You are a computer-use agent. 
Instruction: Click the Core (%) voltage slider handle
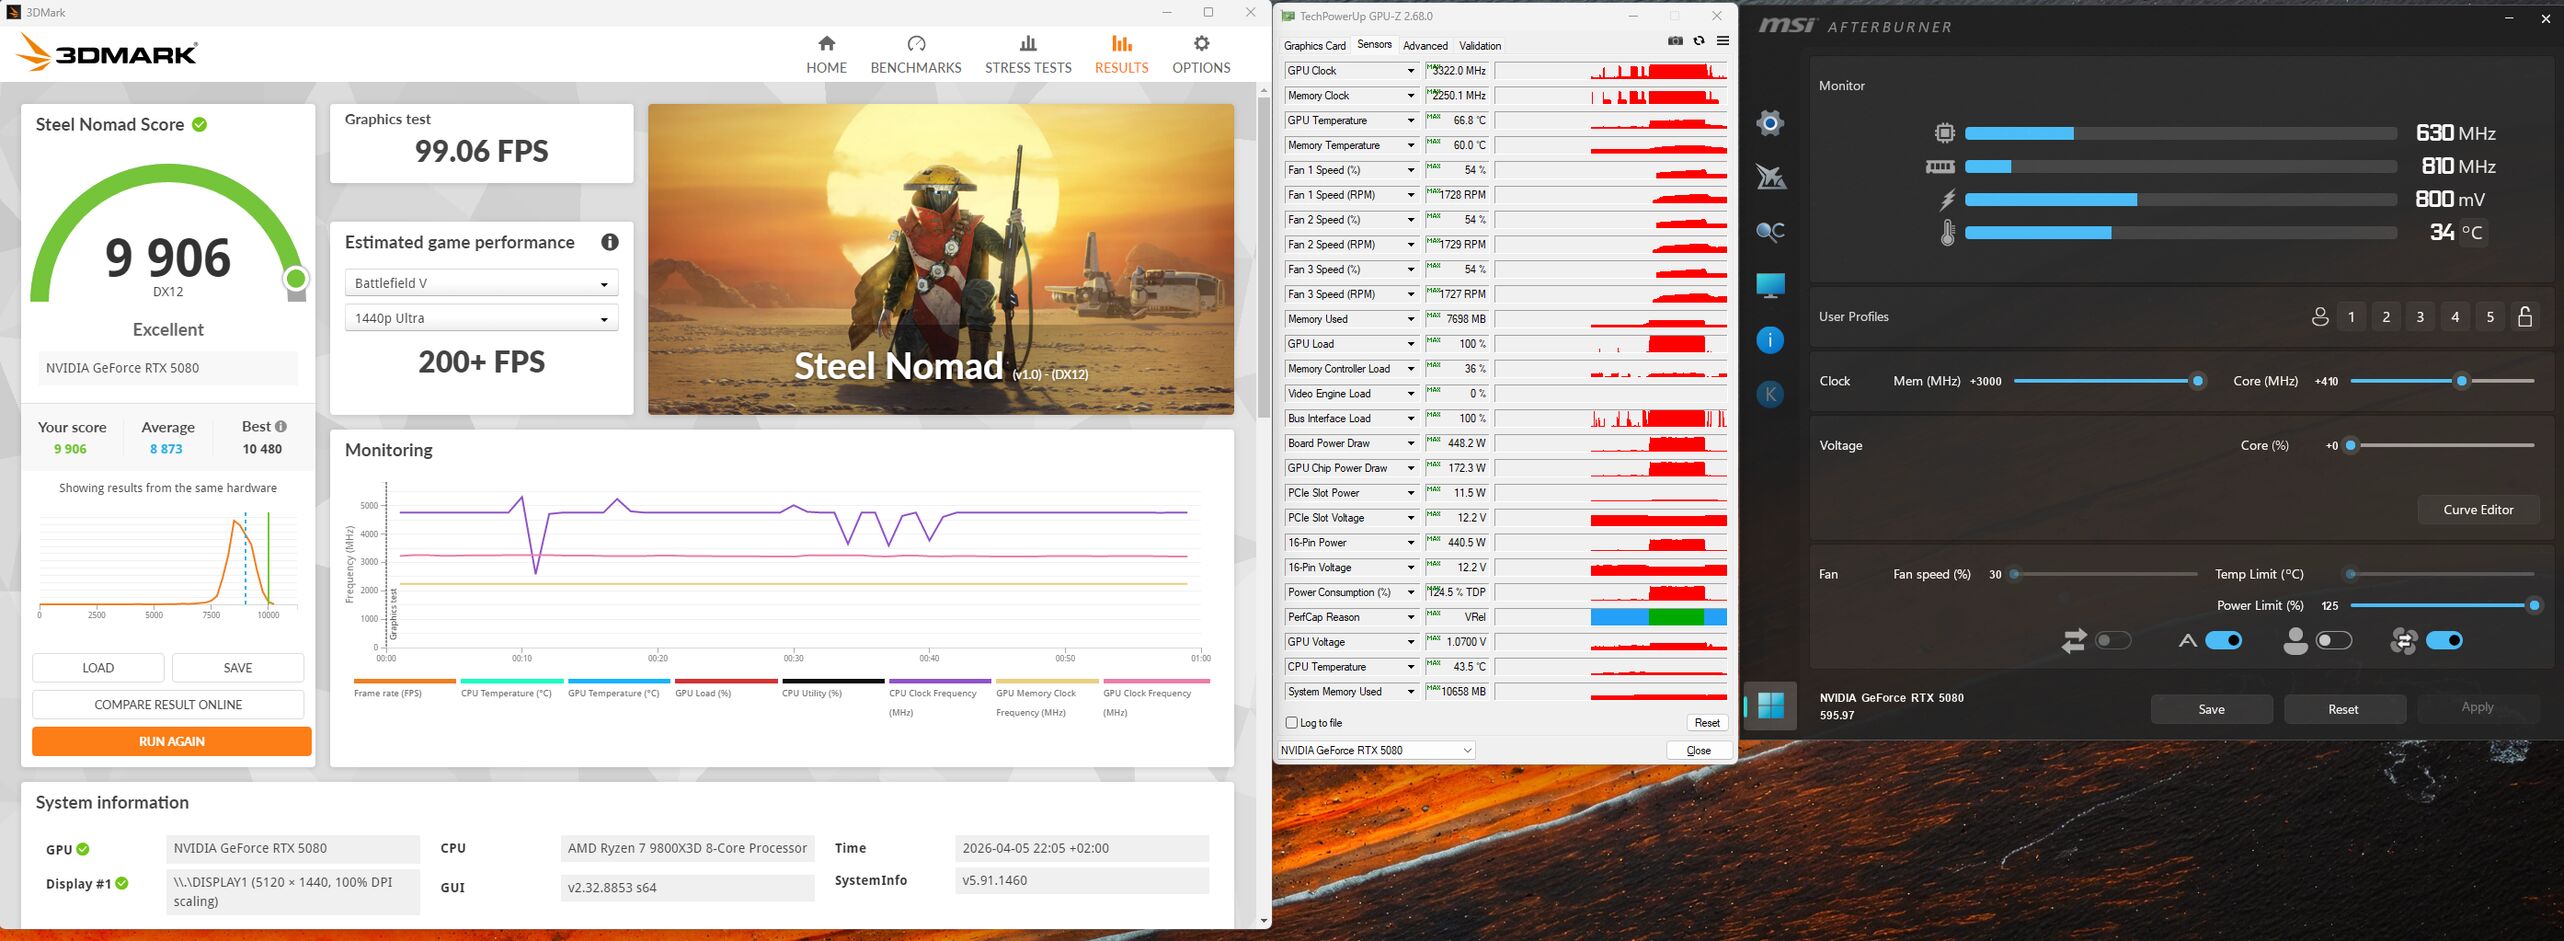2351,446
